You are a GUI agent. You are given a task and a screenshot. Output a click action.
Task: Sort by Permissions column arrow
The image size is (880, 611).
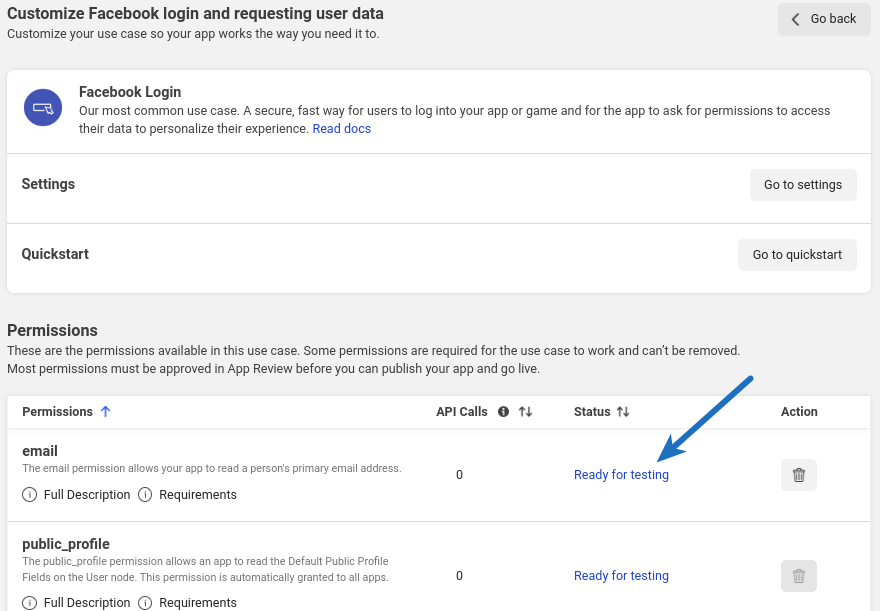(x=106, y=411)
